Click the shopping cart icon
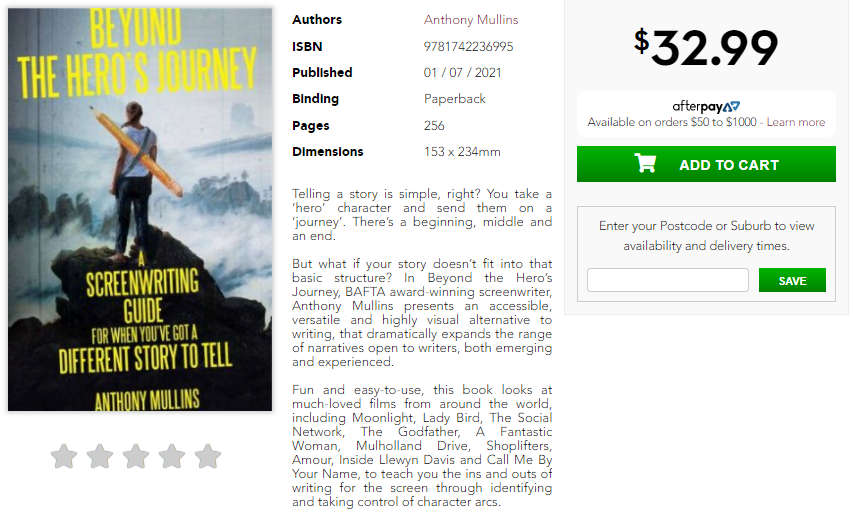Viewport: 853px width, 514px height. coord(645,163)
